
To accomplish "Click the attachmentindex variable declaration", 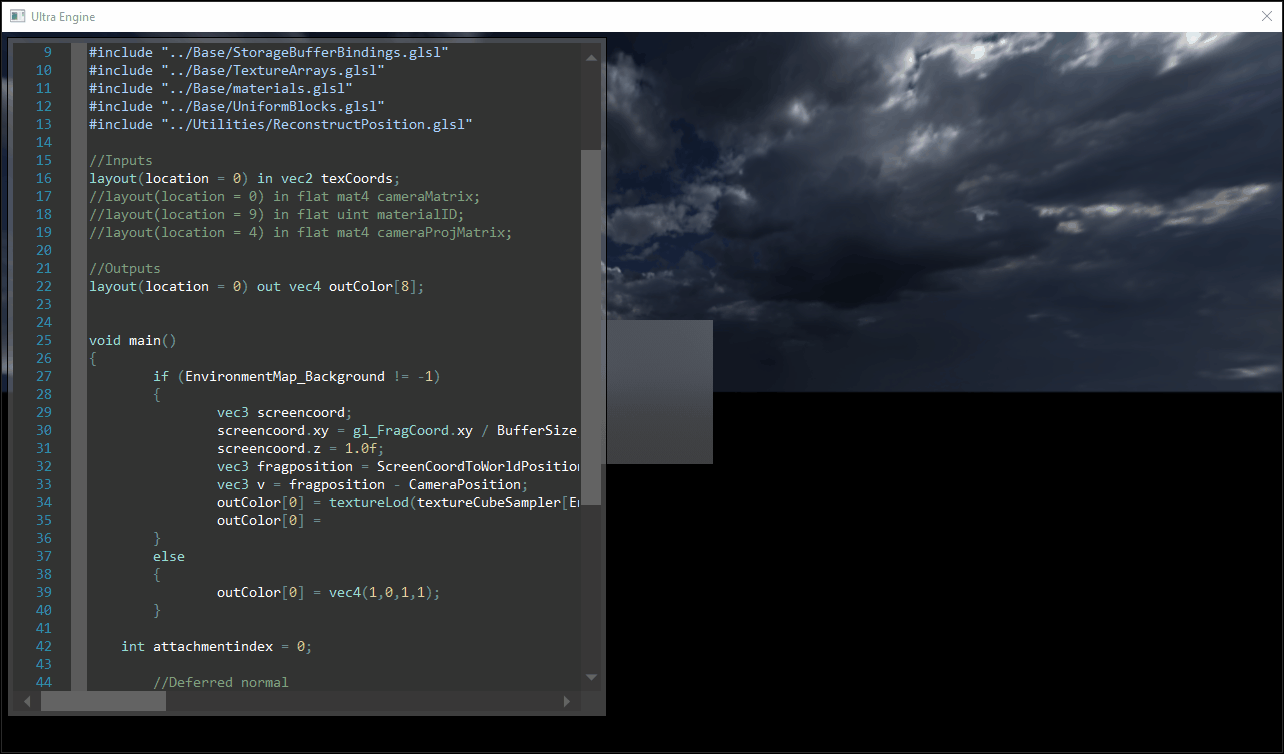I will pyautogui.click(x=216, y=647).
